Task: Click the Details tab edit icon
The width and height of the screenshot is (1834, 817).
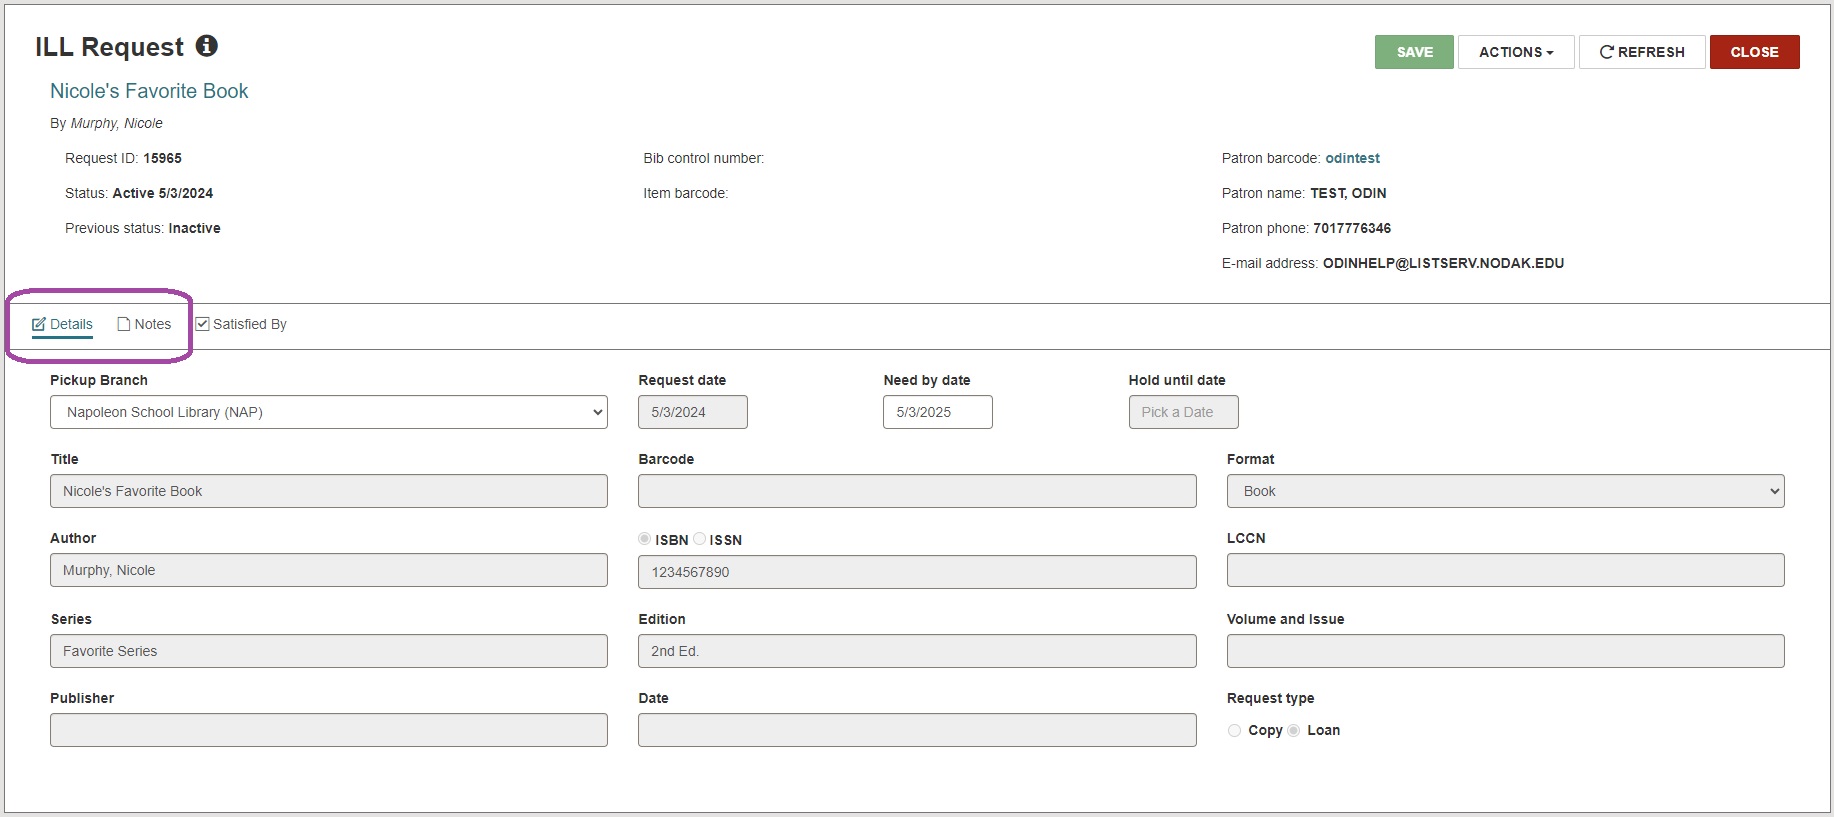Action: (39, 324)
